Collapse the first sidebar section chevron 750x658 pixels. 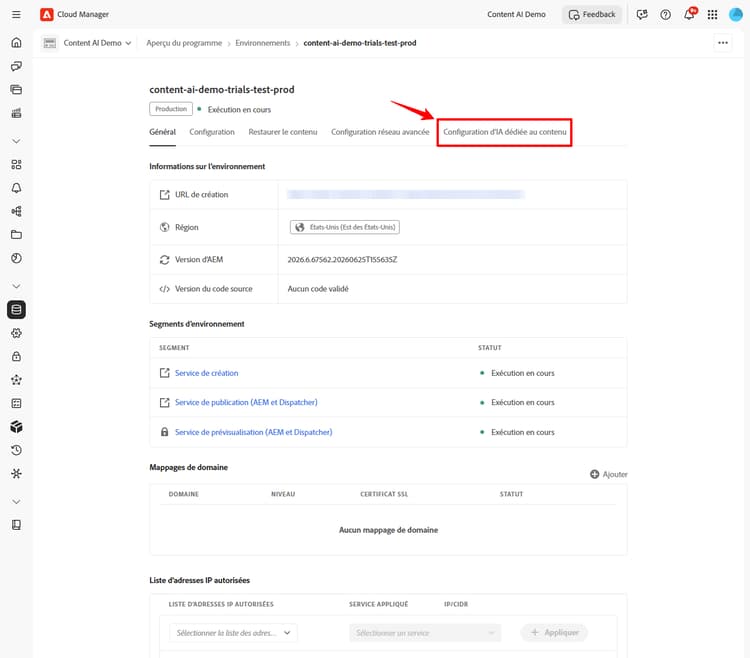tap(16, 141)
